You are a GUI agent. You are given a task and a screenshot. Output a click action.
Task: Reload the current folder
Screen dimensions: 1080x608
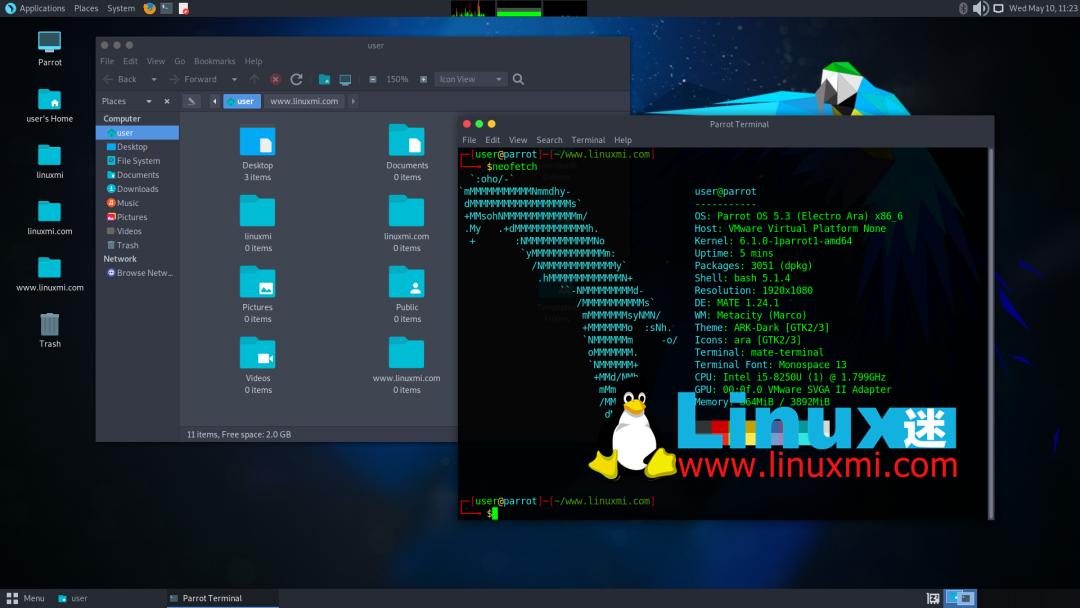(296, 79)
